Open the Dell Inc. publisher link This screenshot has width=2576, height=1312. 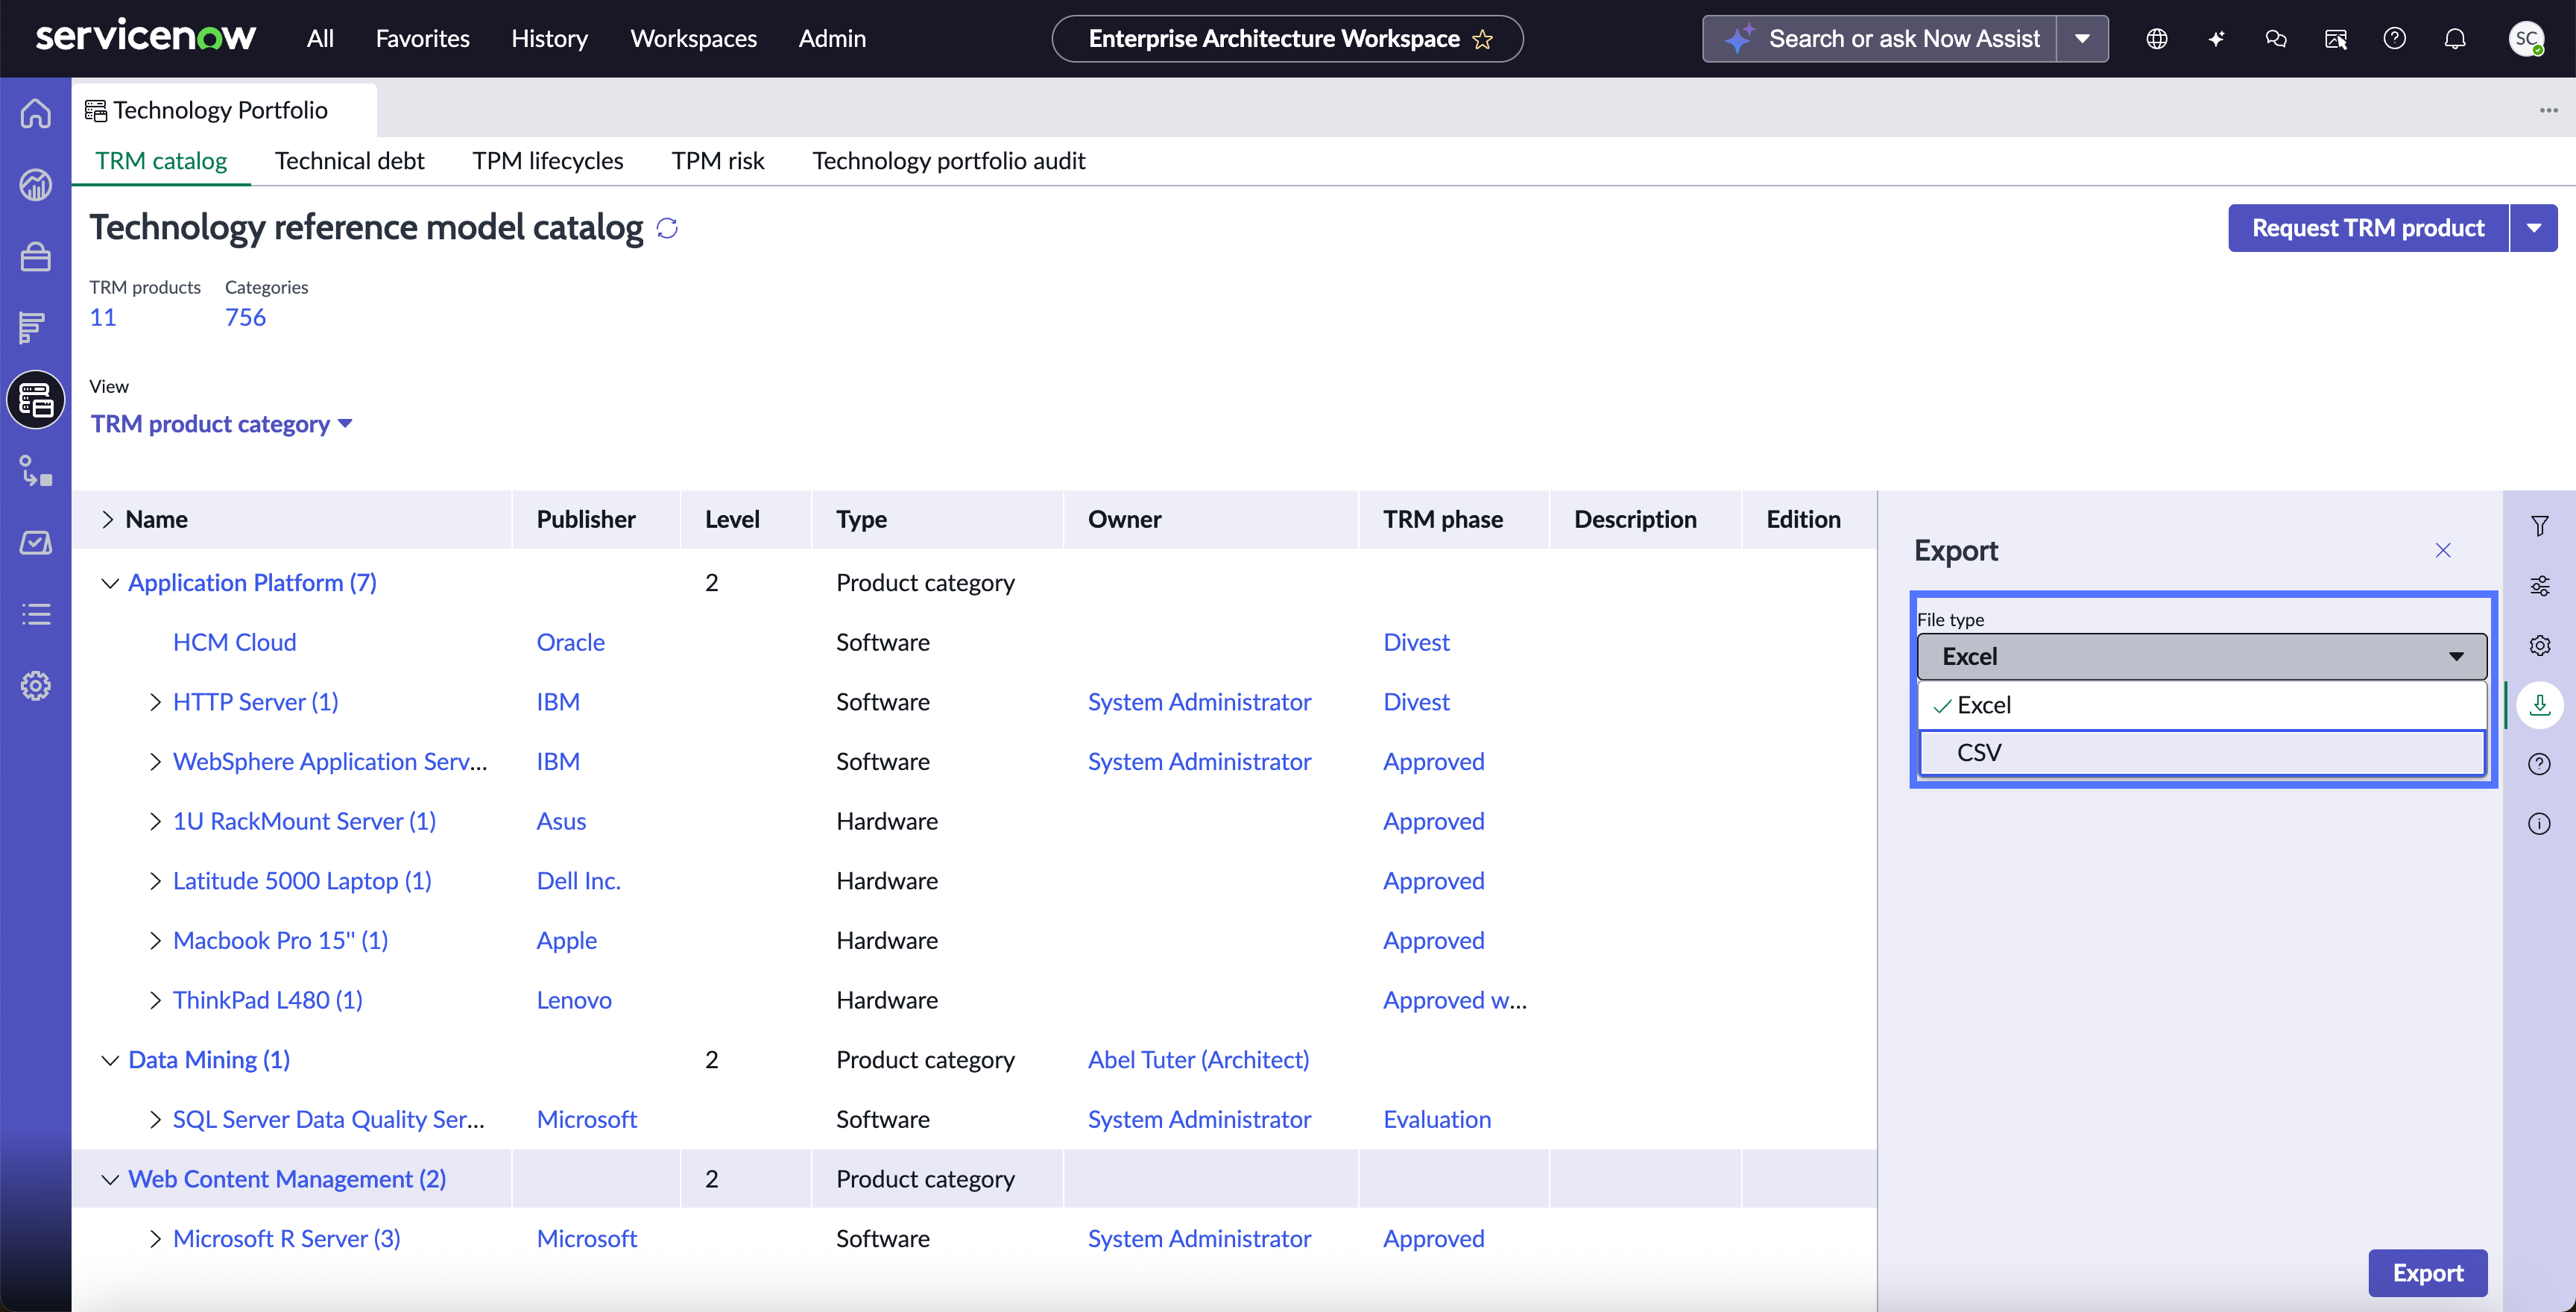579,881
